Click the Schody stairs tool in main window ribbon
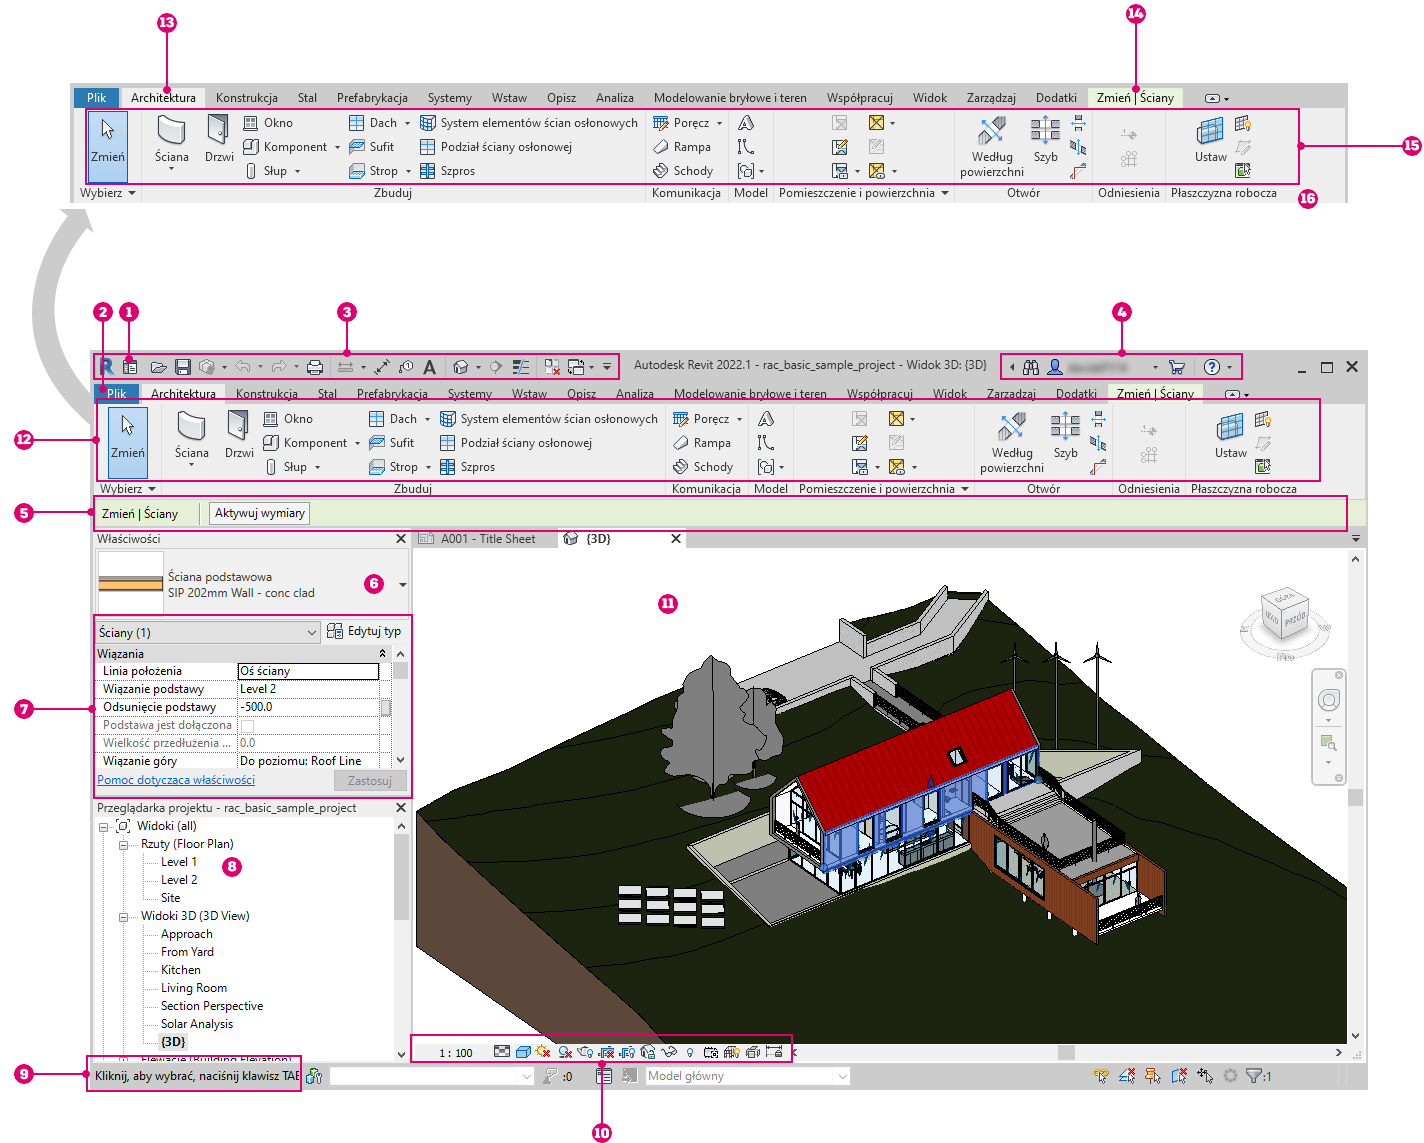The height and width of the screenshot is (1143, 1424). [x=703, y=467]
